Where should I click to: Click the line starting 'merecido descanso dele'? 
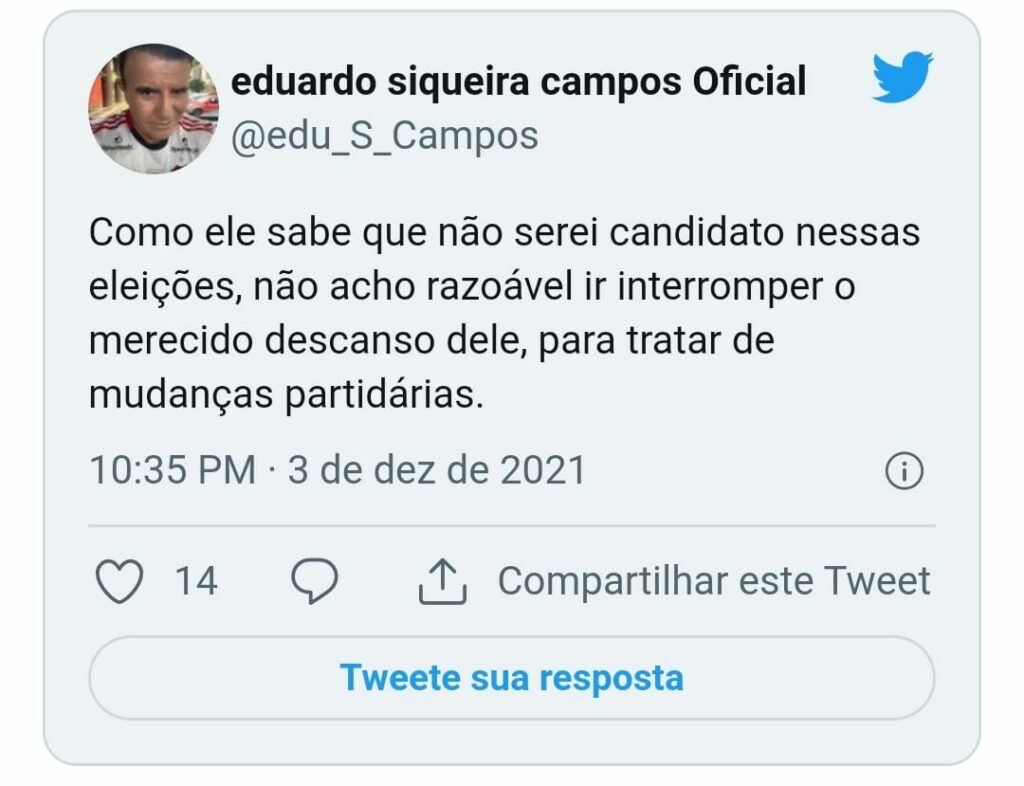(431, 341)
